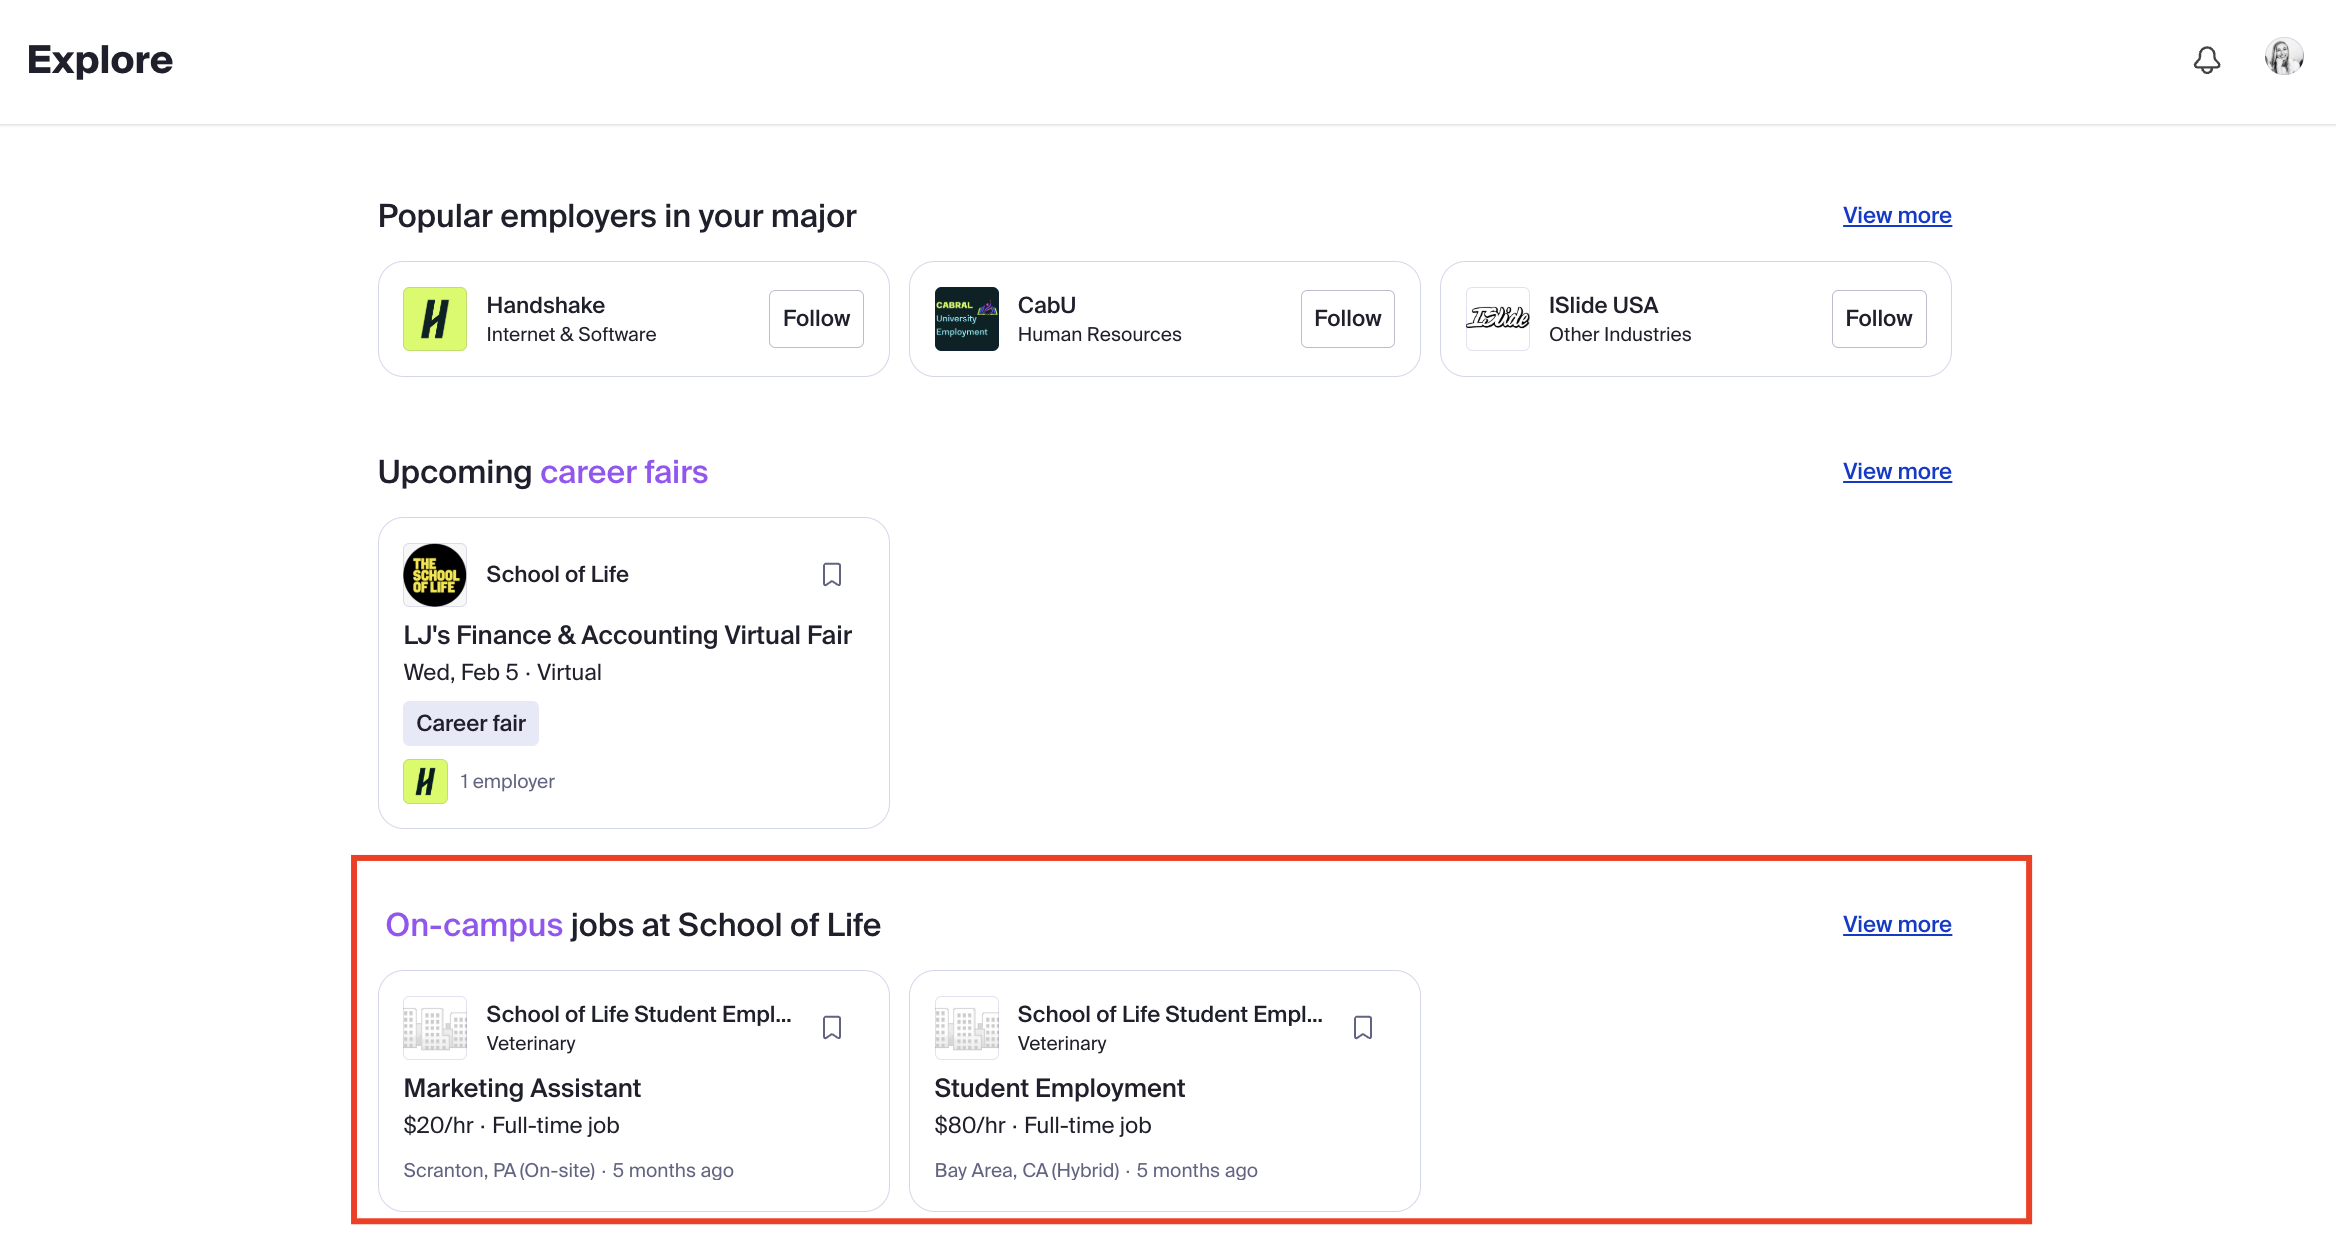Follow the Handshake employer
The image size is (2336, 1234).
tap(815, 319)
